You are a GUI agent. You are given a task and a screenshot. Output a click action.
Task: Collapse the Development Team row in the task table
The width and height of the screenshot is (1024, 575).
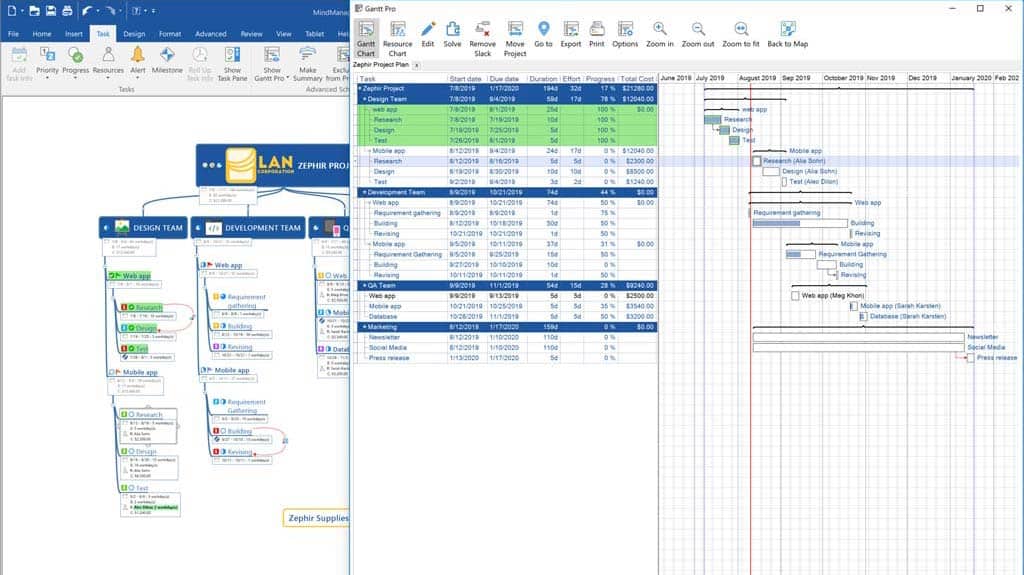click(364, 193)
